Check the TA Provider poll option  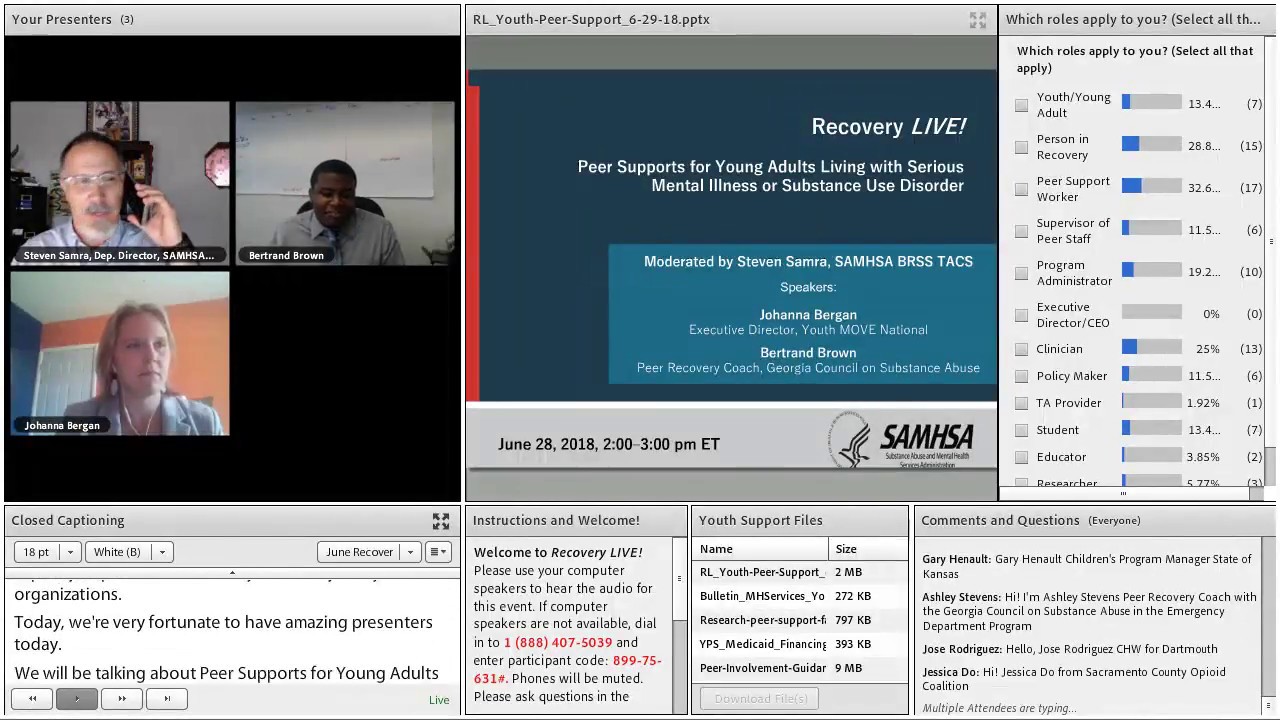click(1021, 403)
